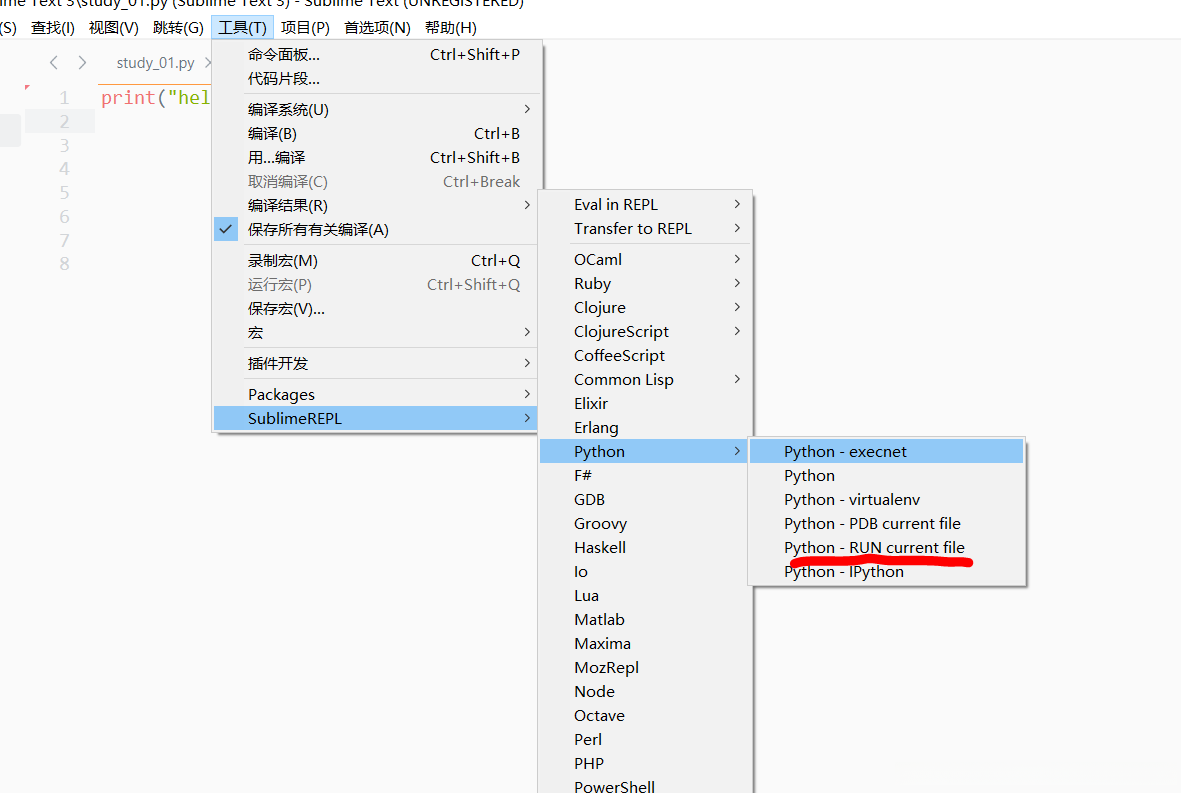This screenshot has width=1181, height=793.
Task: Run 编译(B) build command
Action: click(x=376, y=133)
